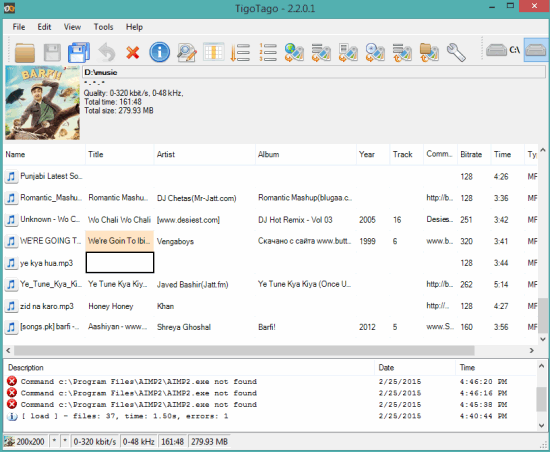The height and width of the screenshot is (452, 550).
Task: Click the 'Honey Honey' title cell
Action: pyautogui.click(x=111, y=306)
